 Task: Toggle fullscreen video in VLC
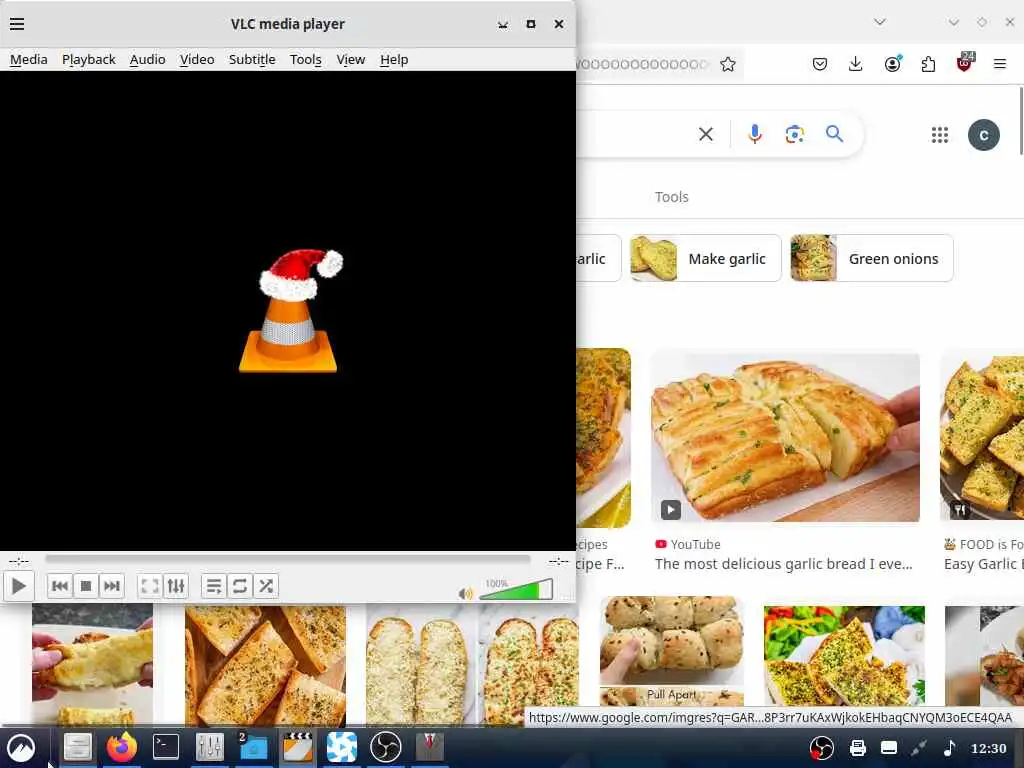tap(150, 586)
